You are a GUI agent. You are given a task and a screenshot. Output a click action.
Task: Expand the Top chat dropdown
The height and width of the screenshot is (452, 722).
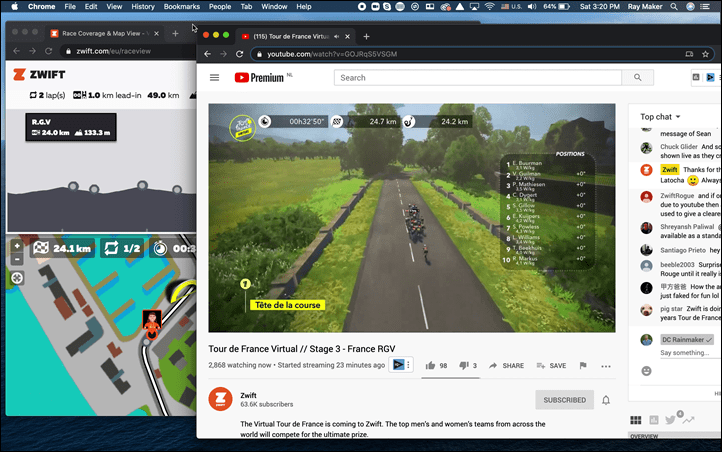tap(660, 116)
